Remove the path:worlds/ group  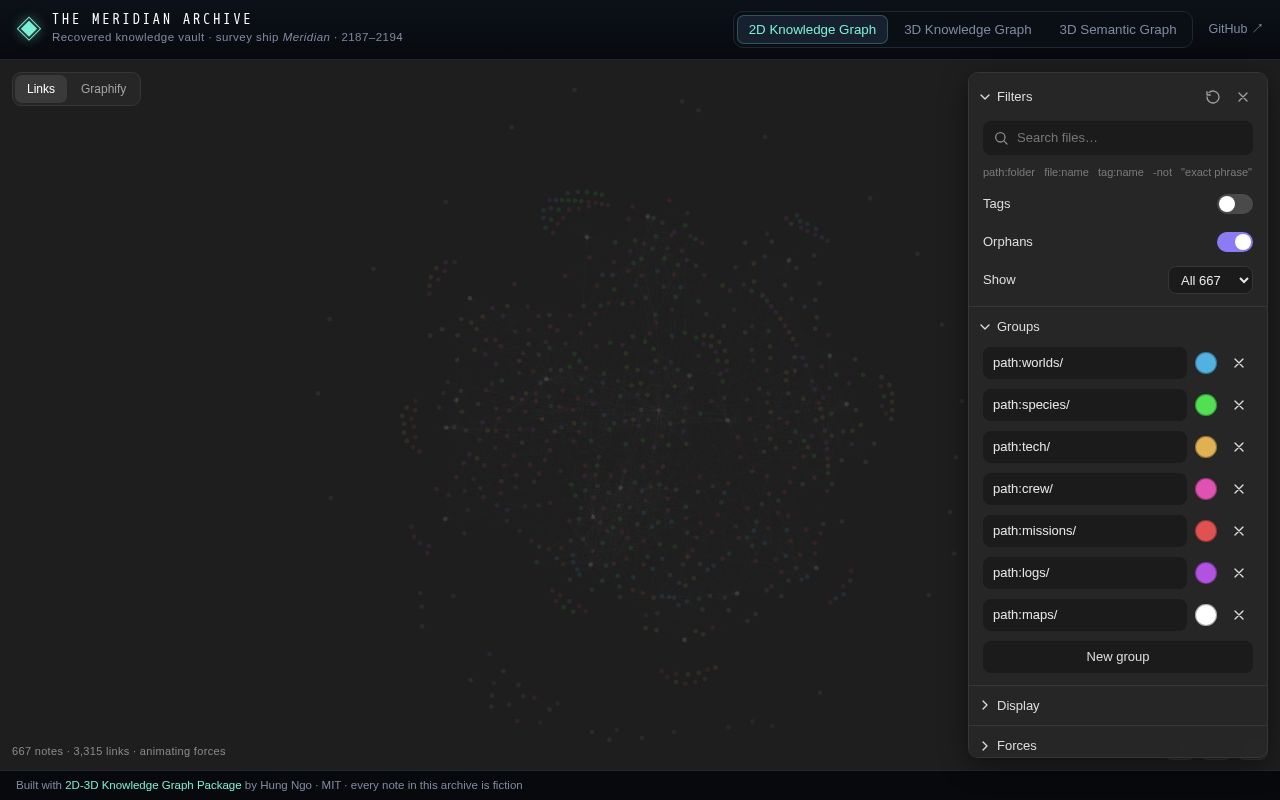pyautogui.click(x=1239, y=363)
